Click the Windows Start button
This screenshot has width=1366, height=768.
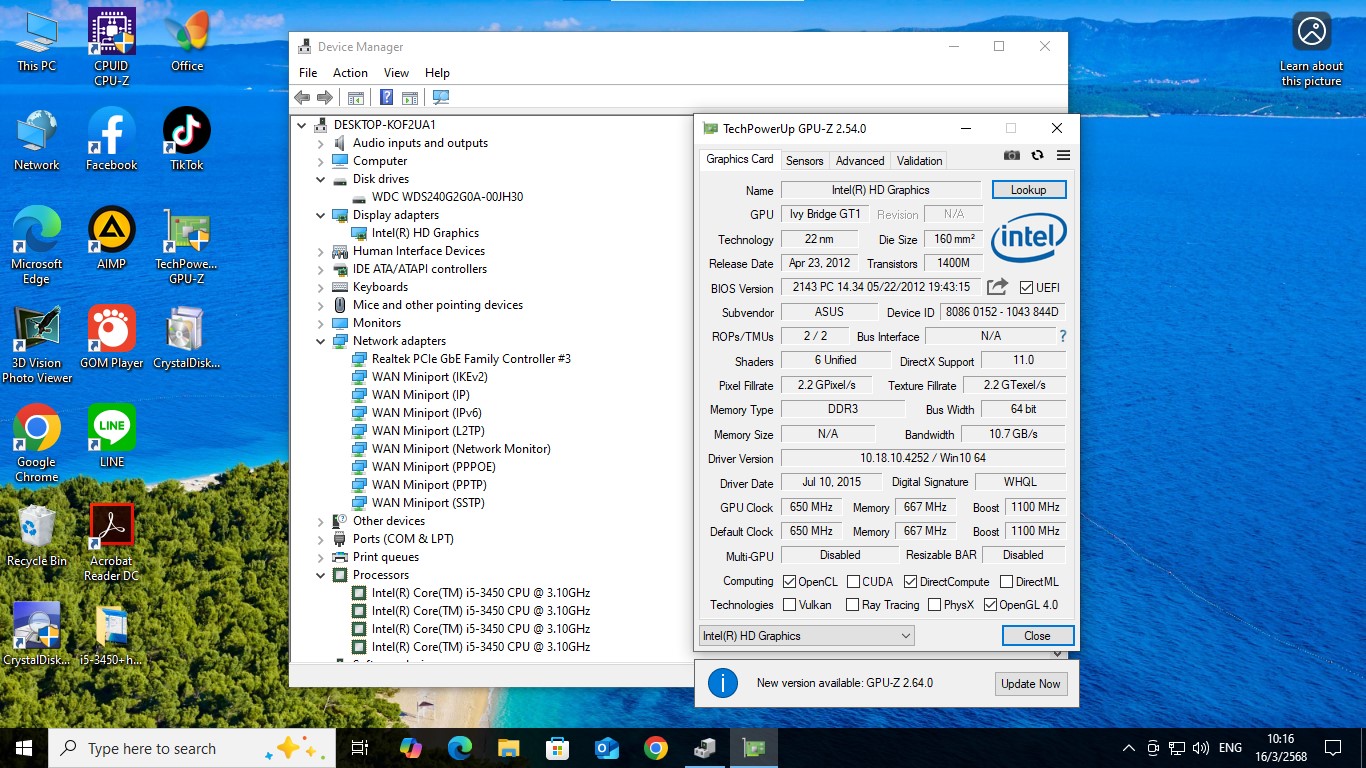(x=24, y=748)
